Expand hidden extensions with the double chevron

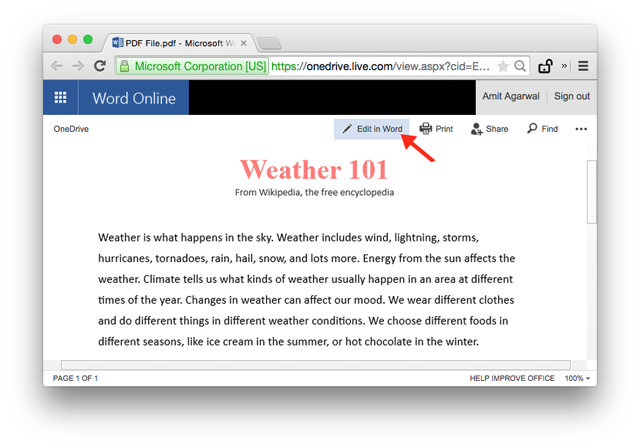(564, 66)
